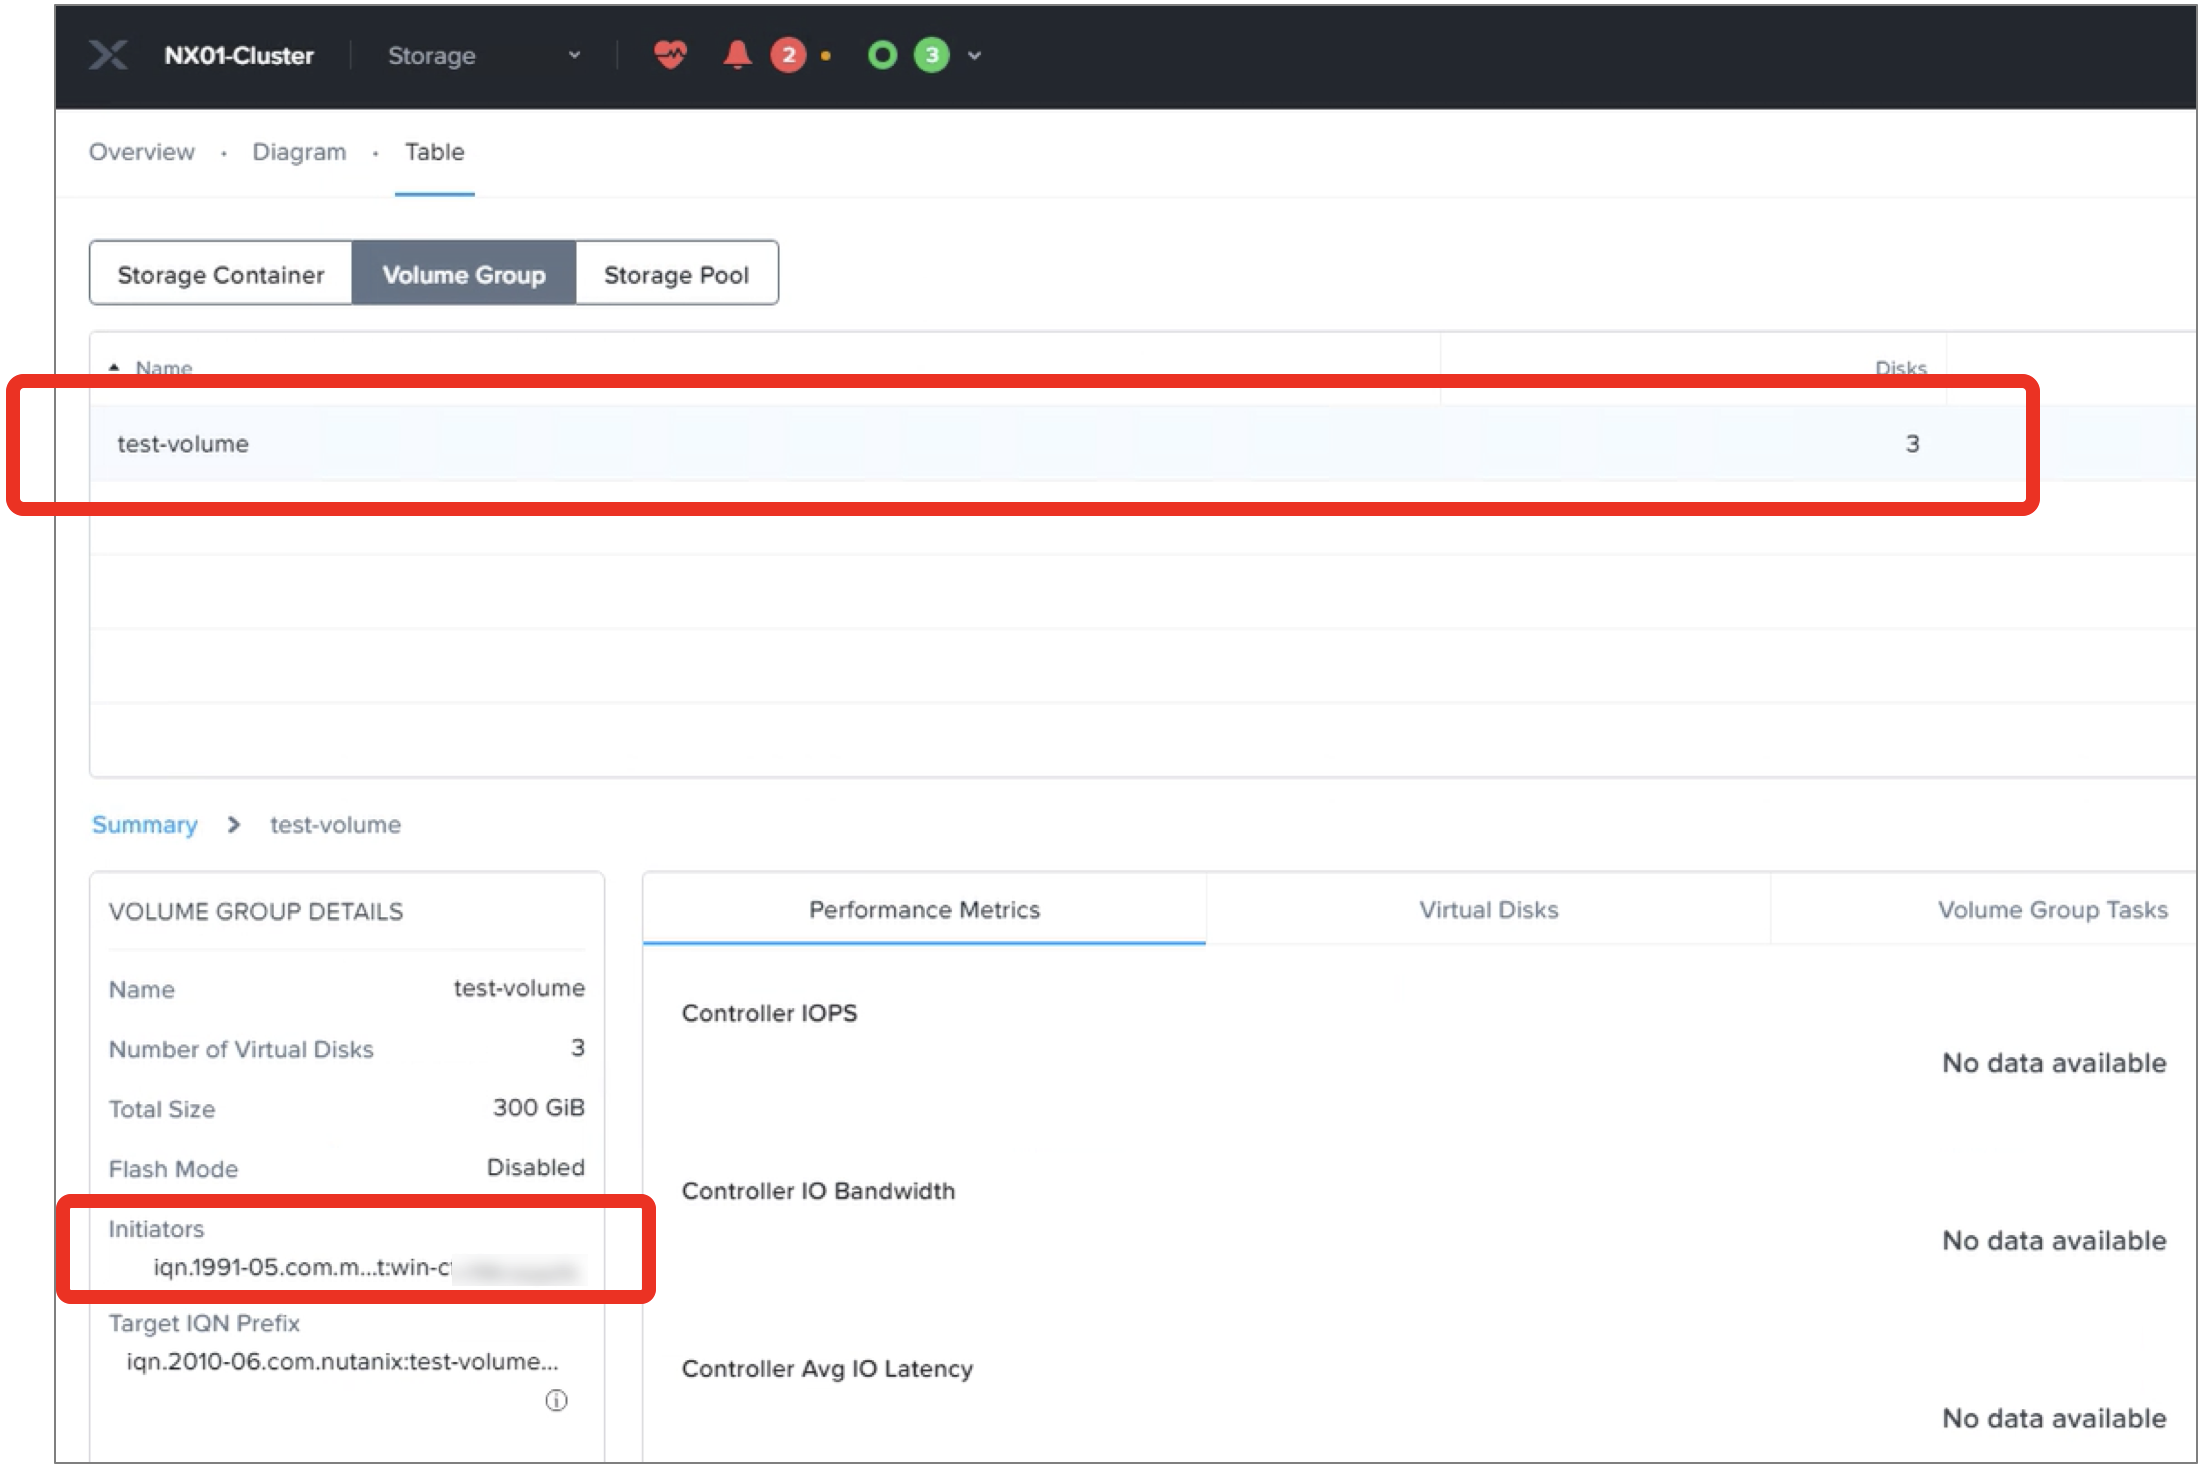Select the Volume Group toggle button
This screenshot has height=1468, width=2202.
[x=464, y=274]
